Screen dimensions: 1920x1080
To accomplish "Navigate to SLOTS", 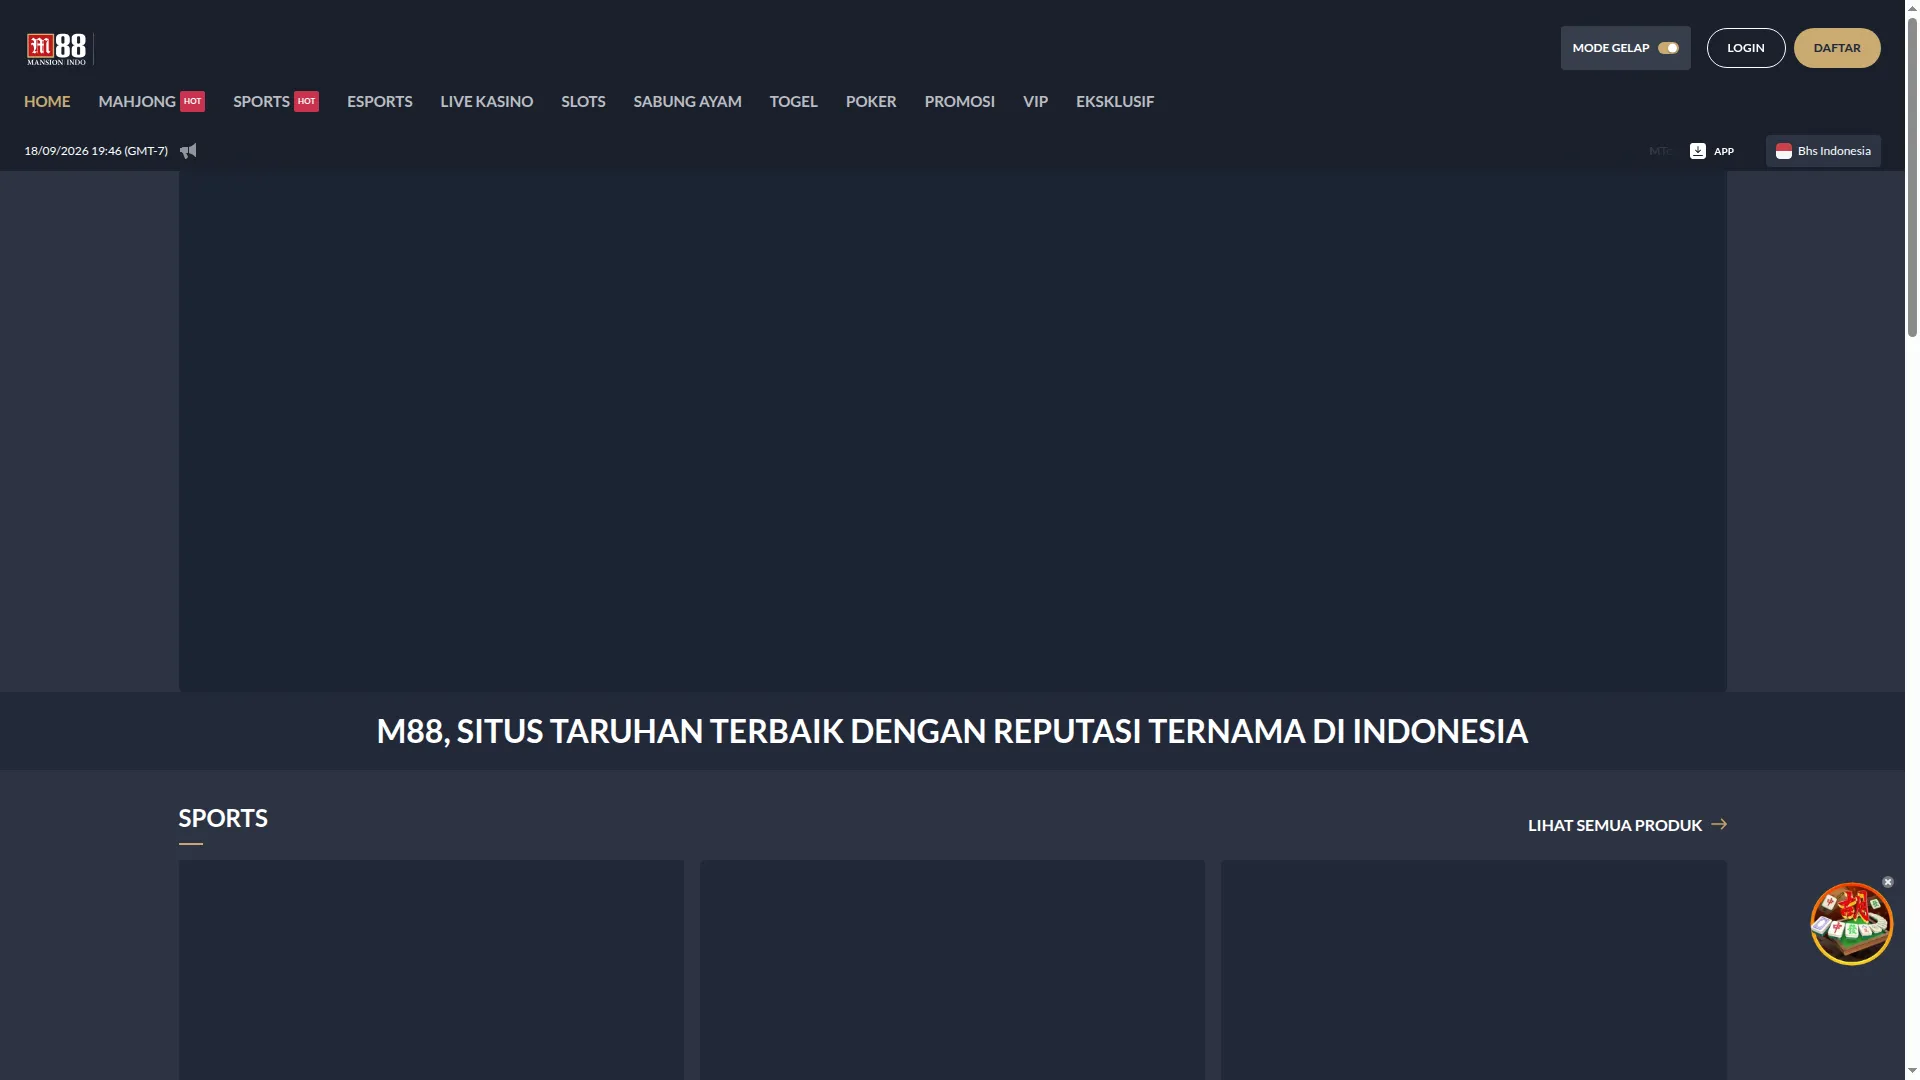I will pos(583,101).
